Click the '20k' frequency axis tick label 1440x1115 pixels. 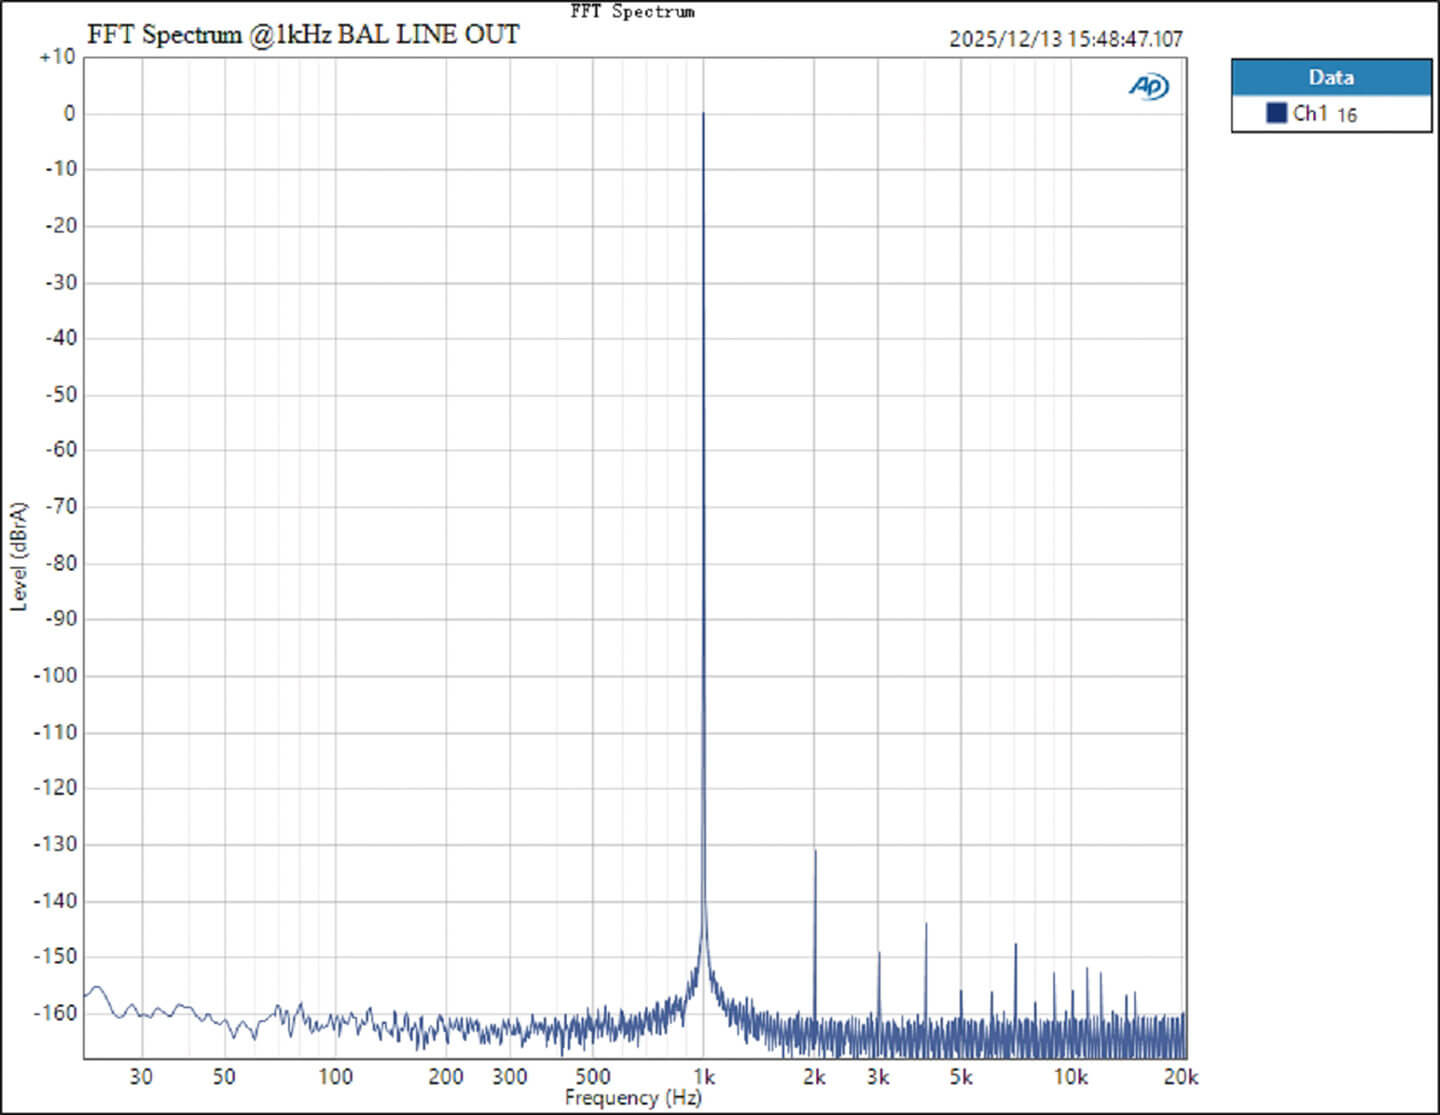[1181, 1077]
